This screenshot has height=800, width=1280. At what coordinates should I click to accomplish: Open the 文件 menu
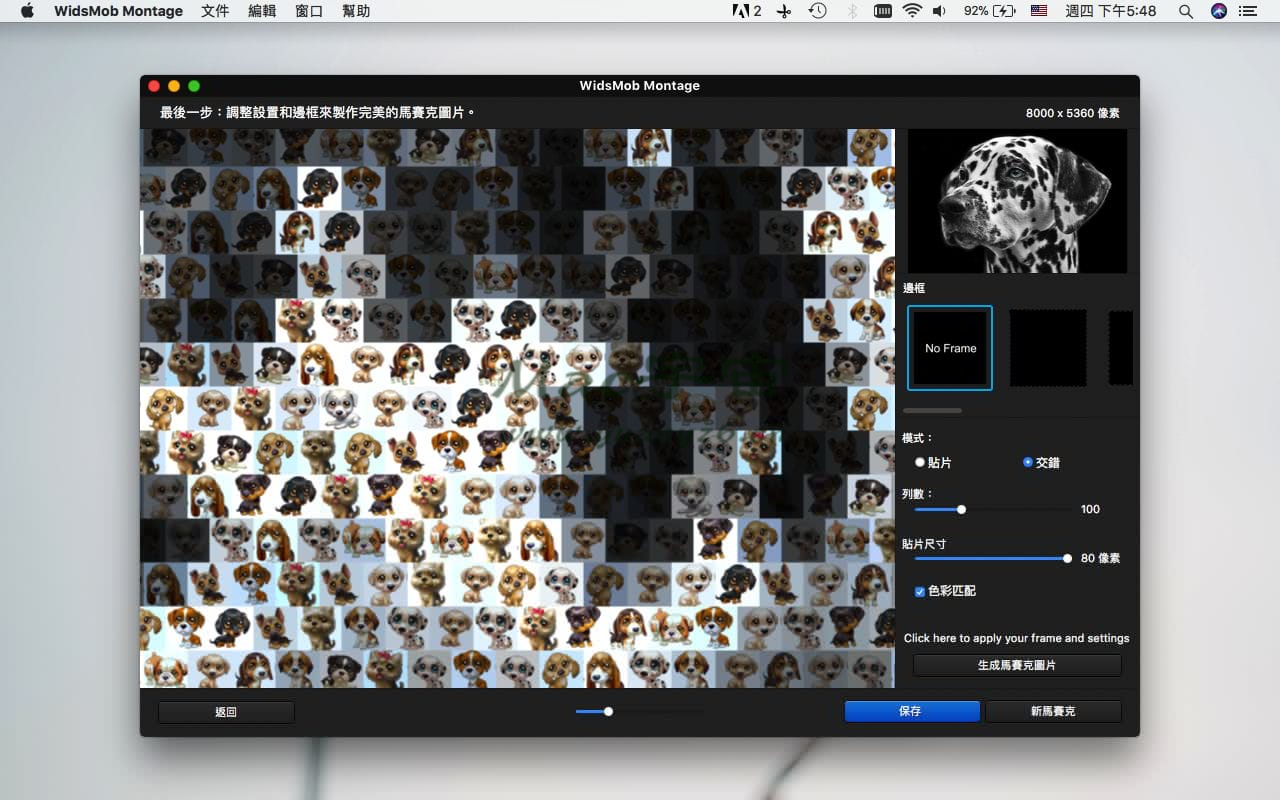coord(215,11)
